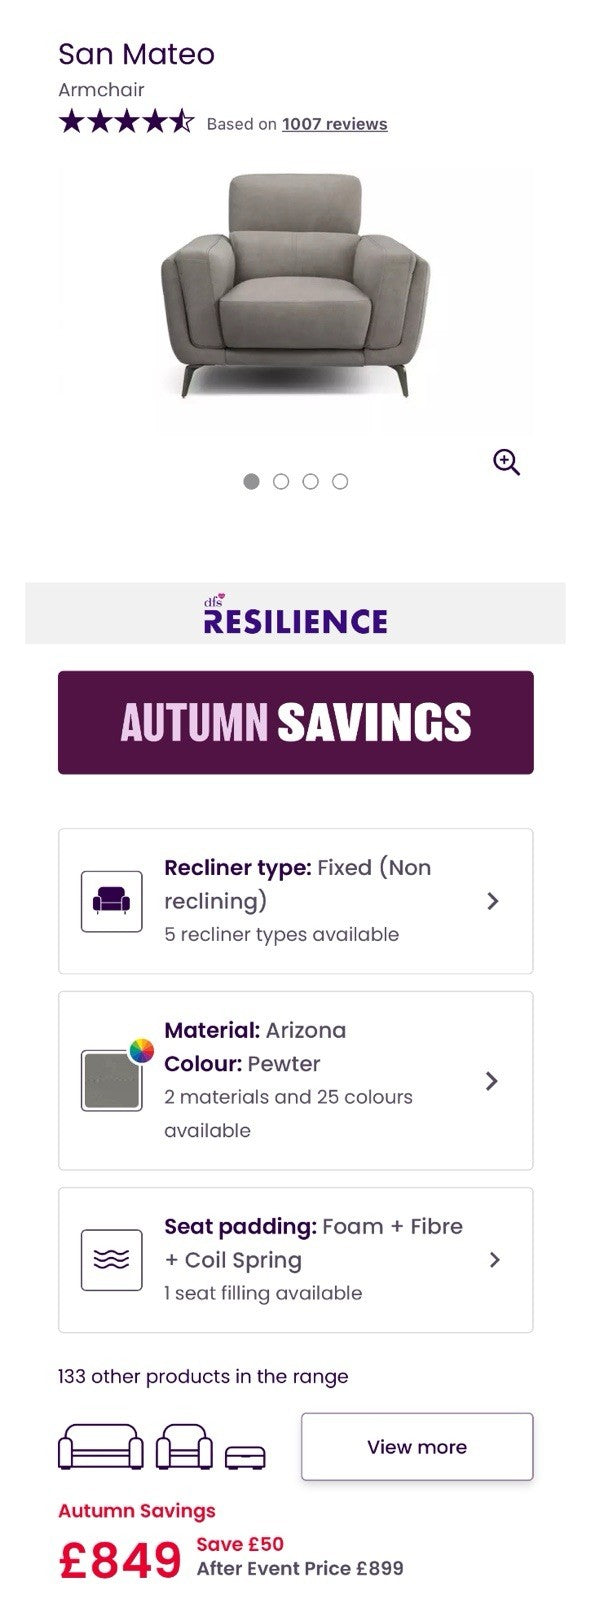Expand the Recliner type options chevron

[492, 901]
